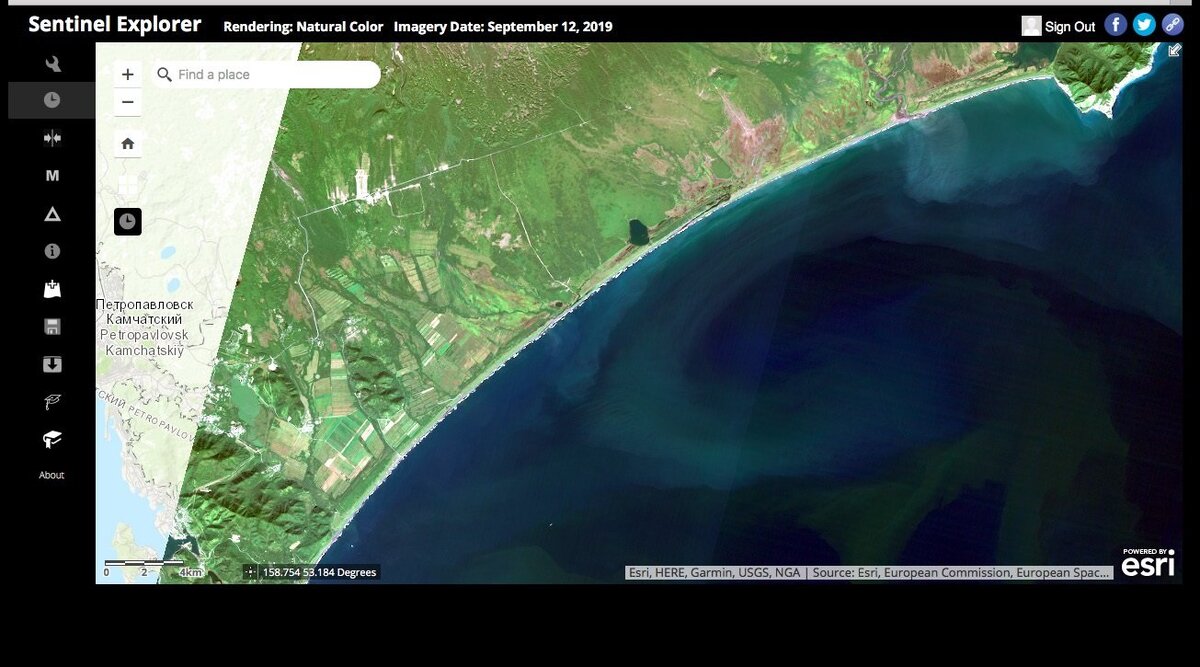
Task: Click the save floppy disk icon
Action: click(x=52, y=327)
